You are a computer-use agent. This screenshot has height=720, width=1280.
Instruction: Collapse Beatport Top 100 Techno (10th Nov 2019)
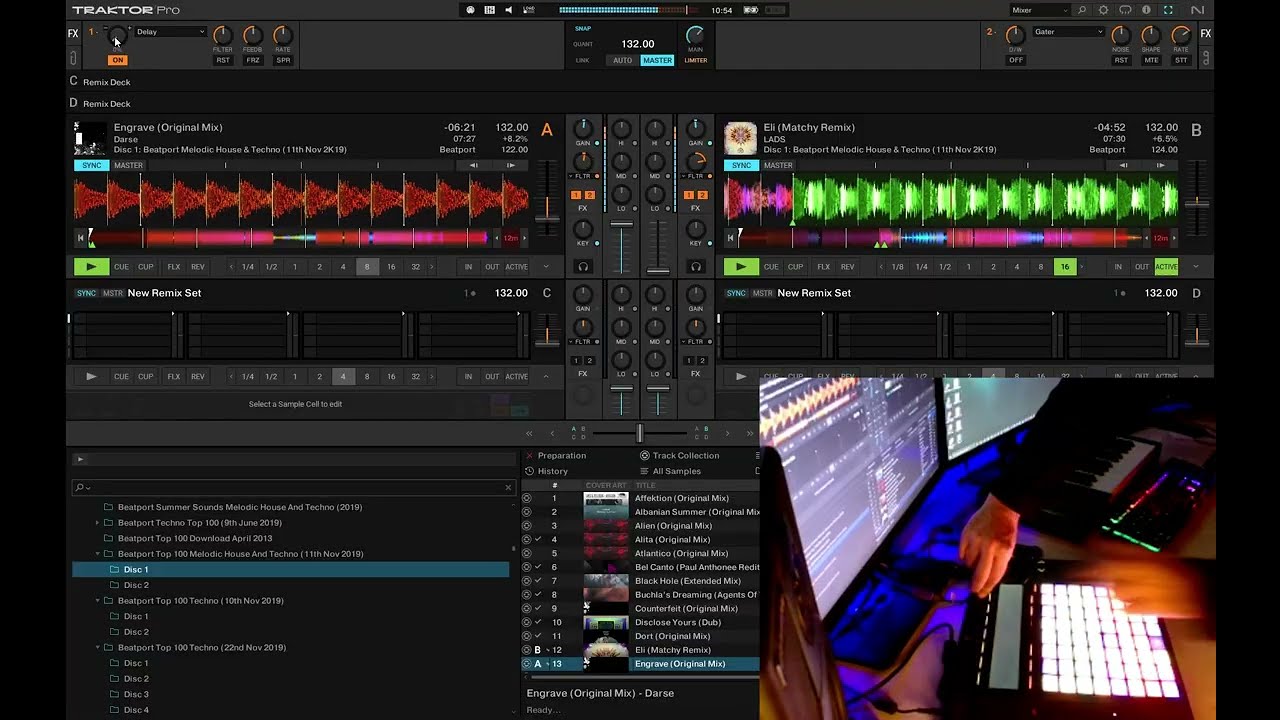point(97,601)
